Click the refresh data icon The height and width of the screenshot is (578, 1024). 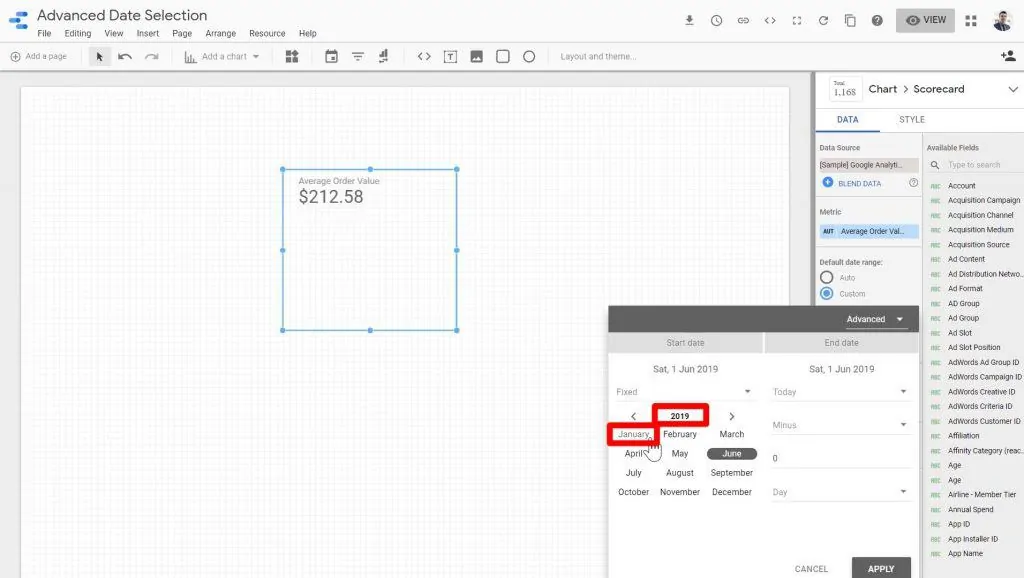tap(823, 21)
